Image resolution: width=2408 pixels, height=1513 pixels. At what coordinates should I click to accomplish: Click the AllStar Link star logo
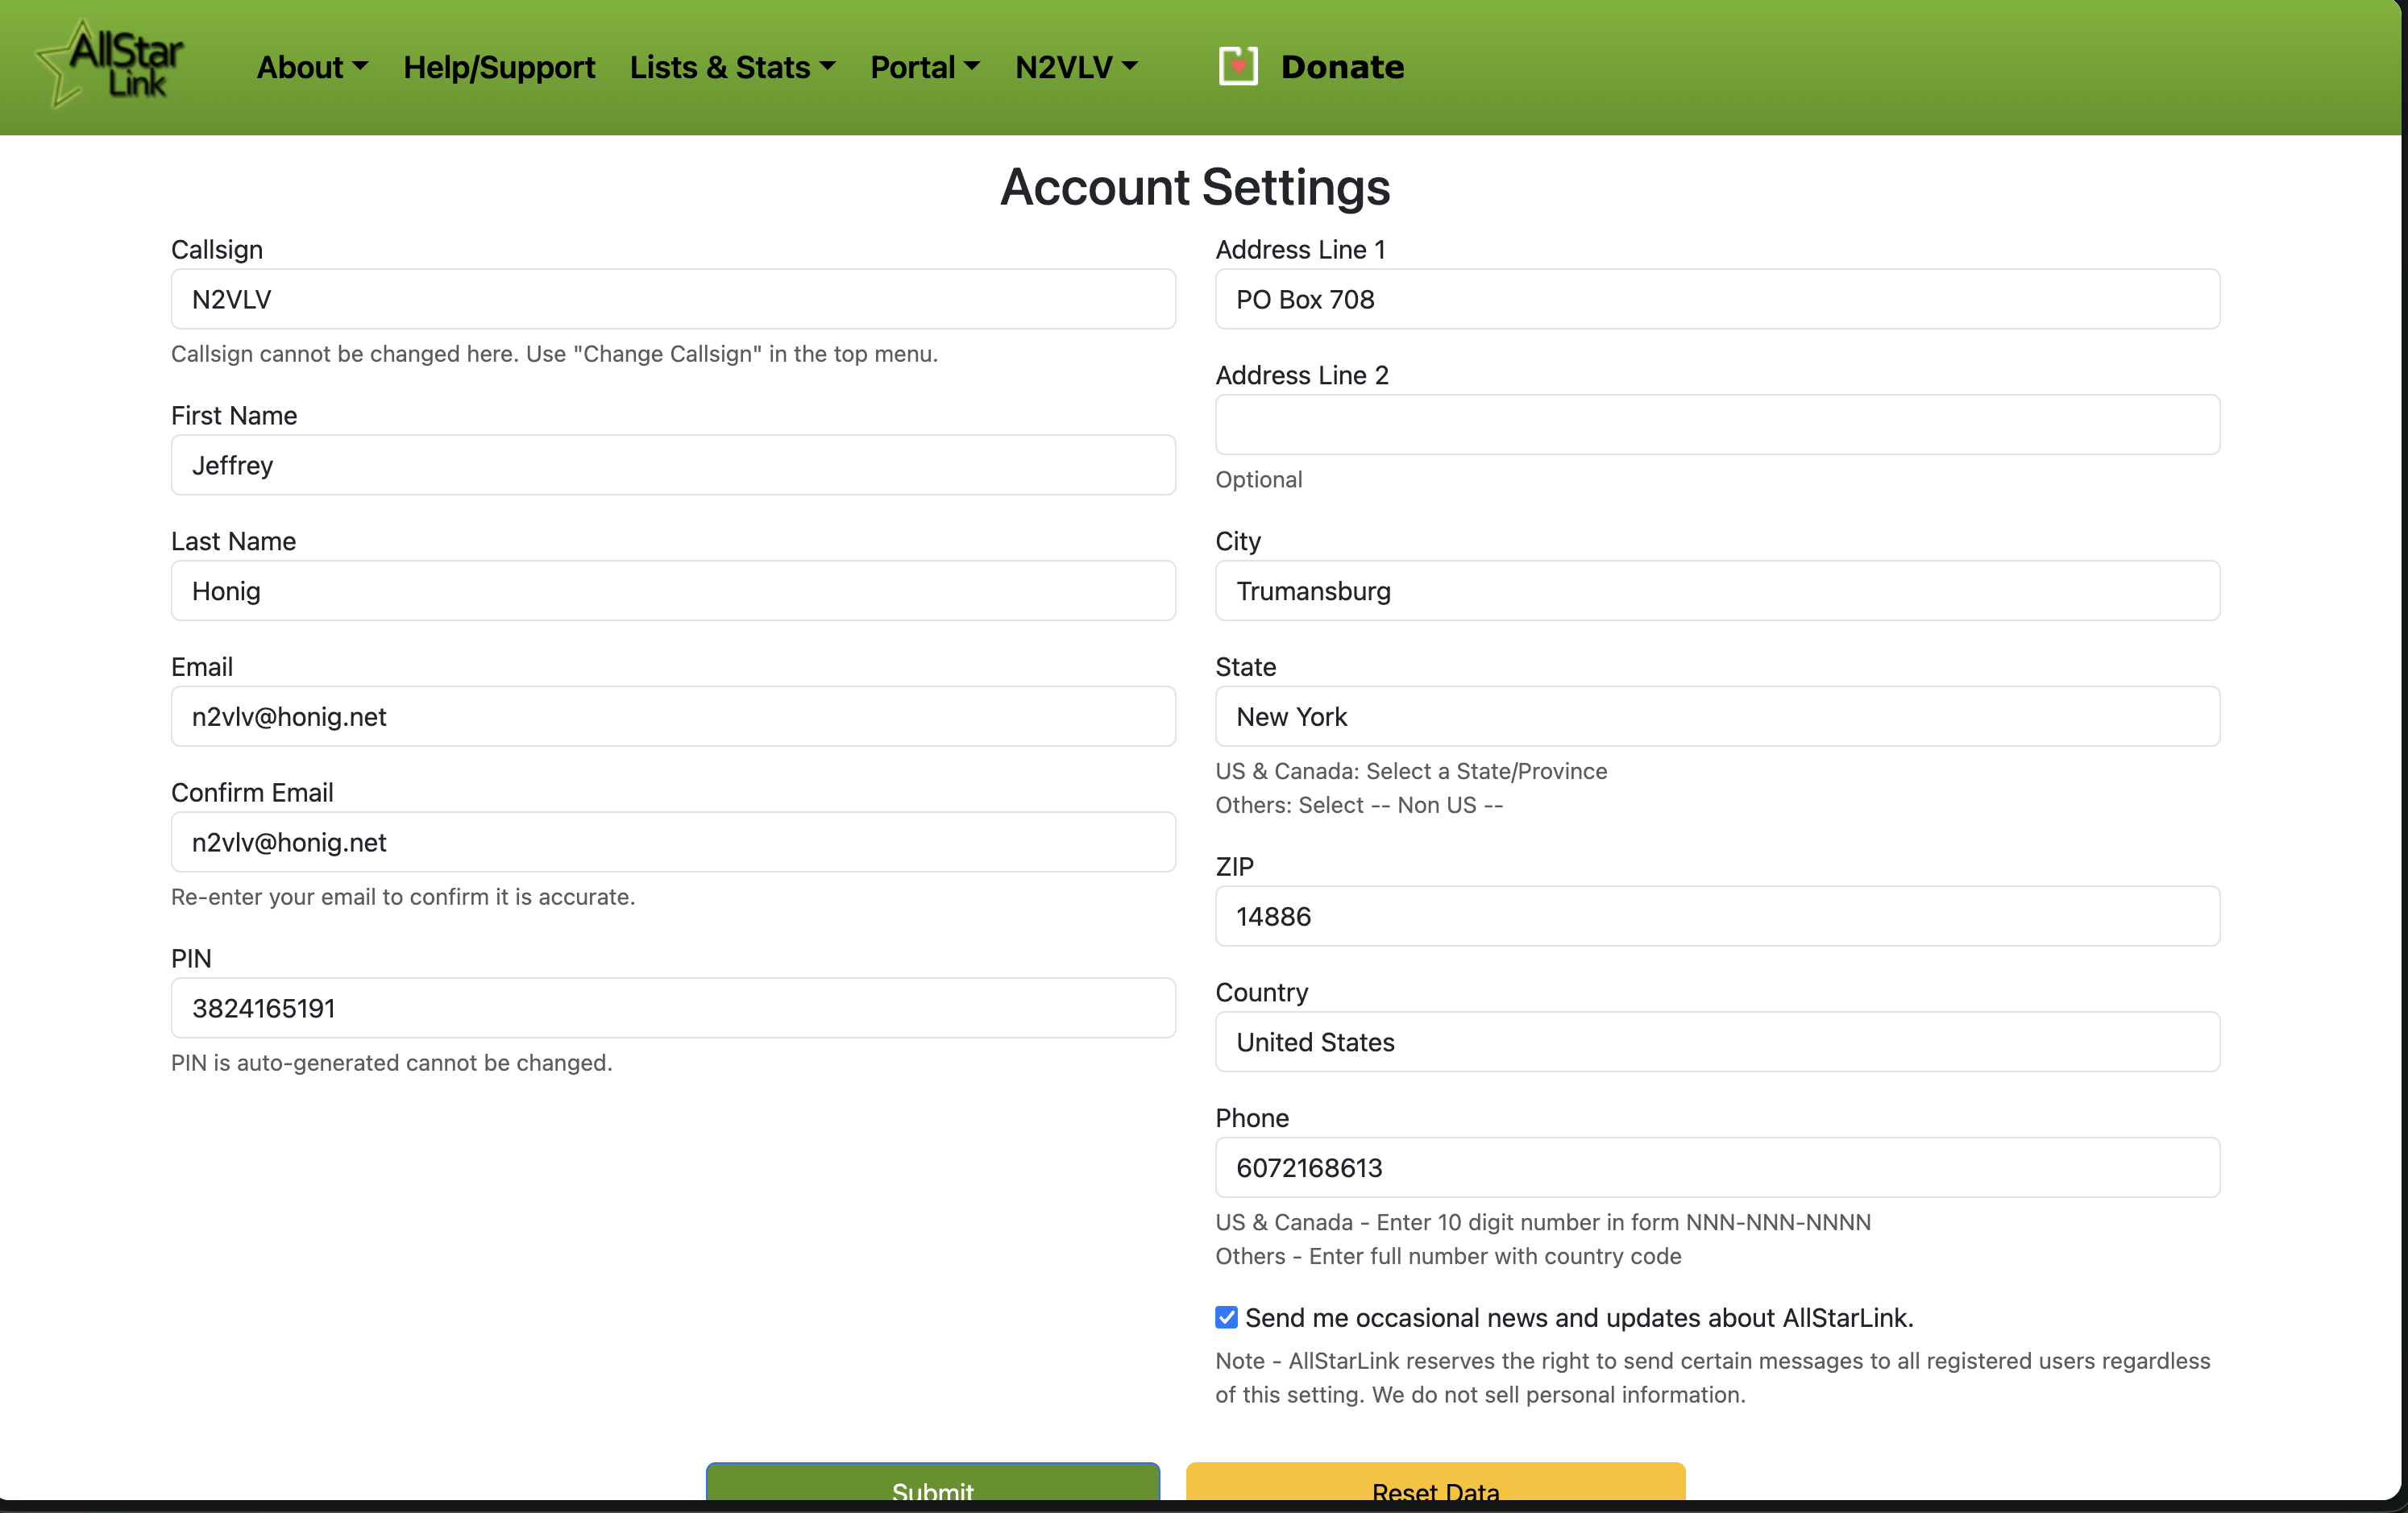108,64
